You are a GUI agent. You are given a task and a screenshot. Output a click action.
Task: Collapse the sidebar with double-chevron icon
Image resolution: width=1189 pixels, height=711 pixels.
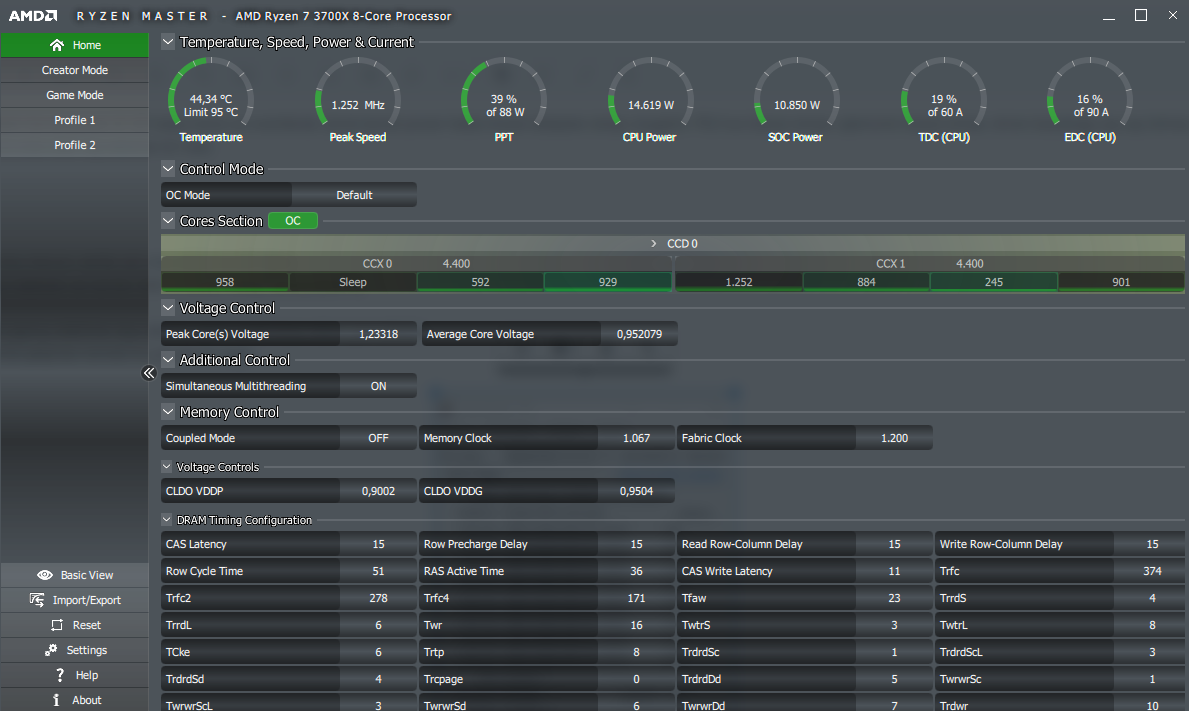(x=149, y=372)
